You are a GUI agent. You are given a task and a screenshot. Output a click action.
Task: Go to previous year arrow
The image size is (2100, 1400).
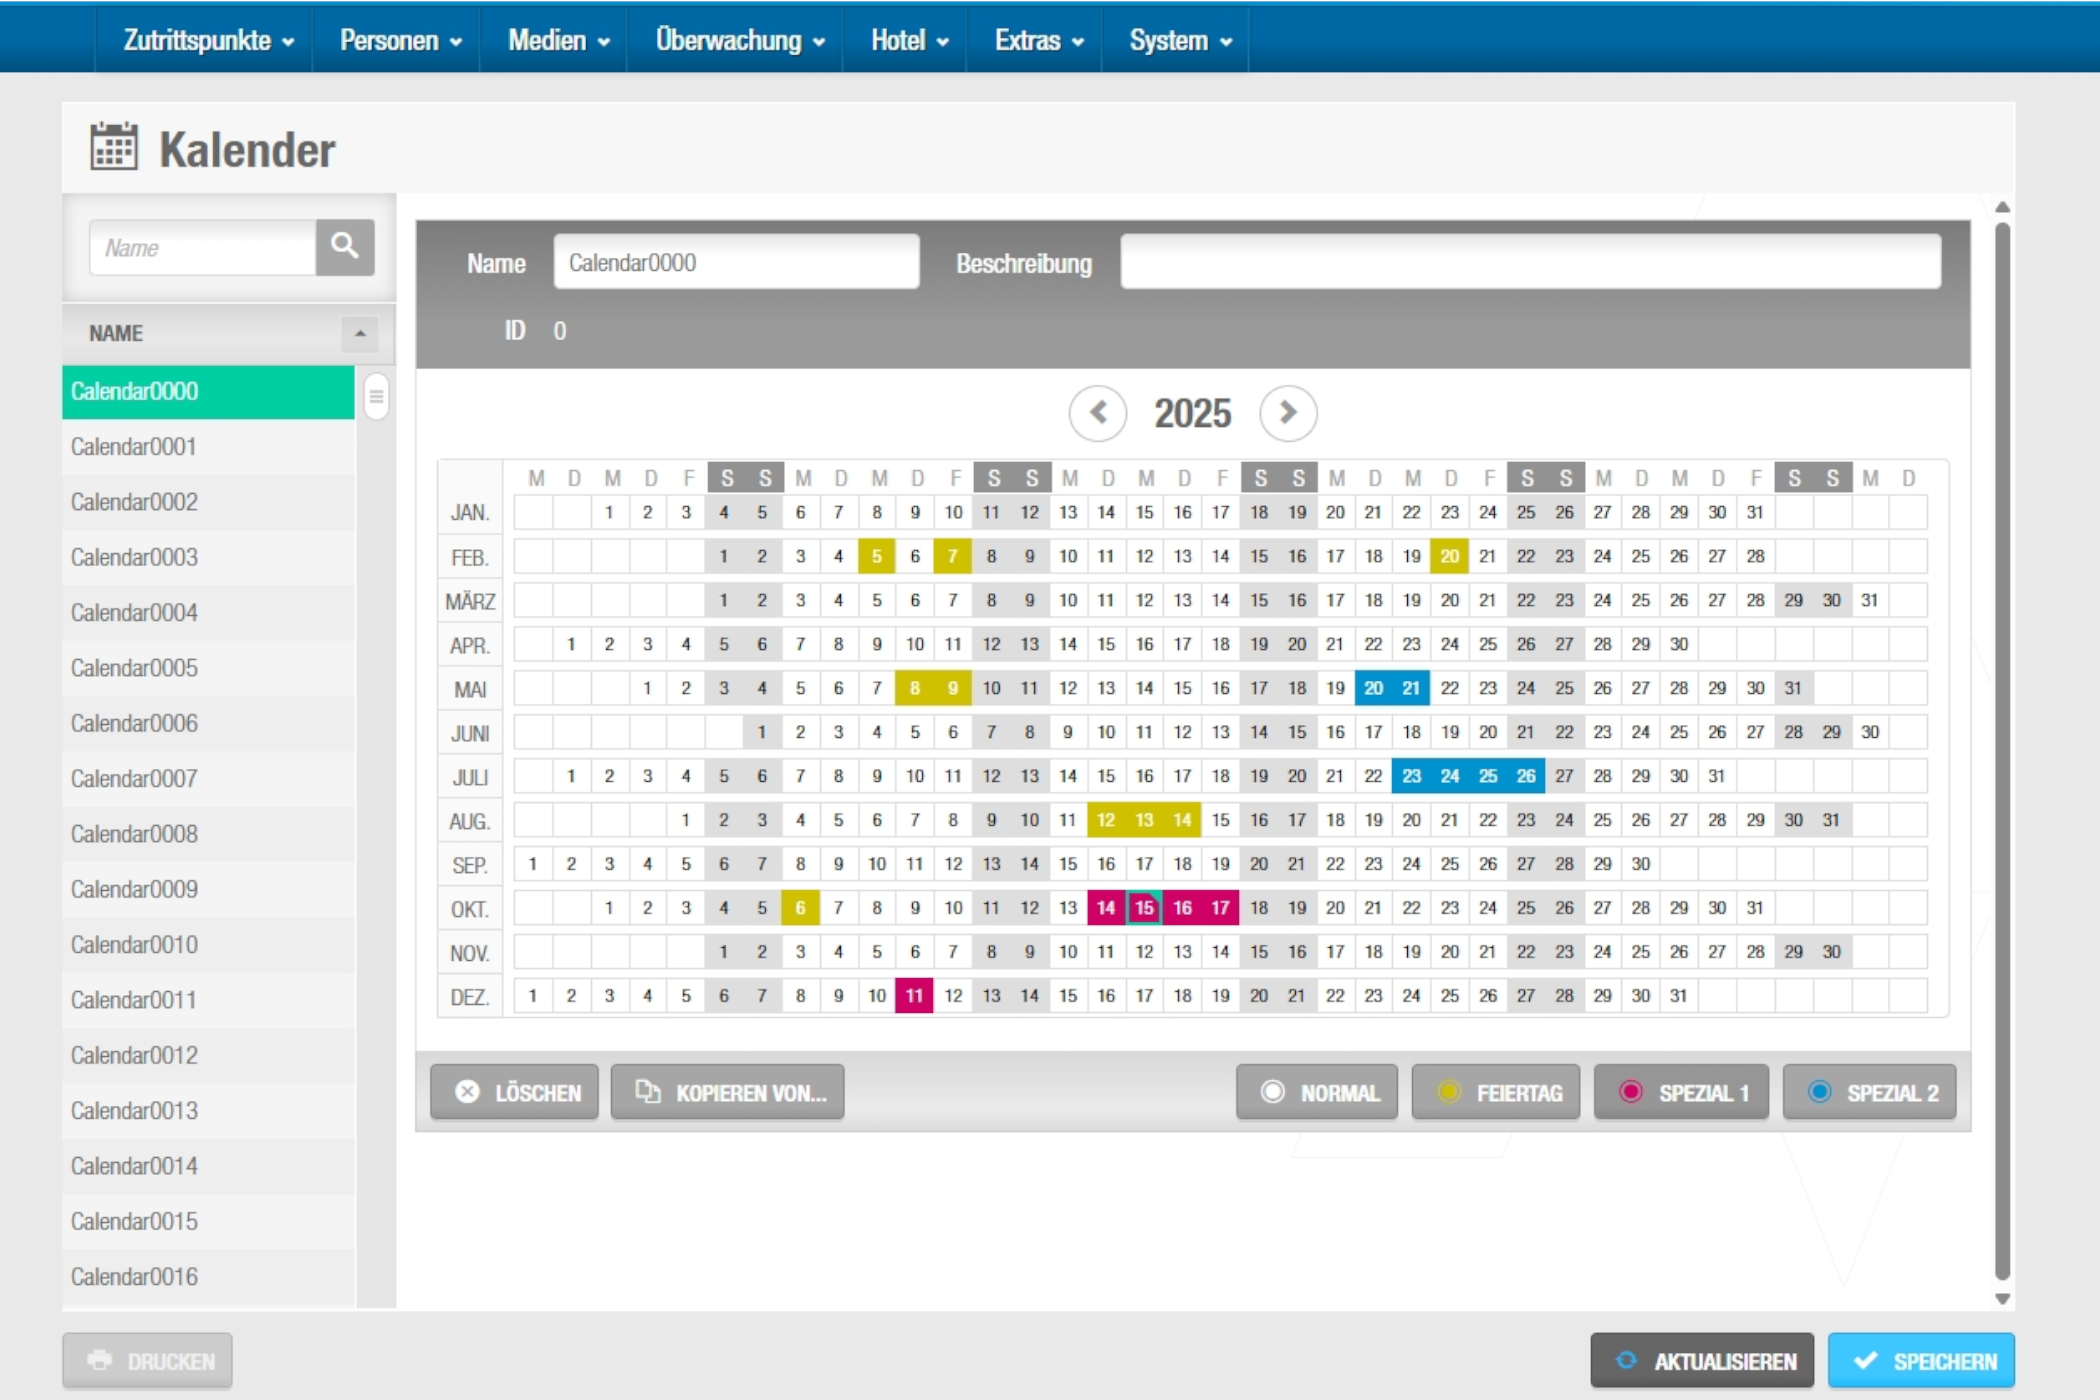[x=1097, y=413]
